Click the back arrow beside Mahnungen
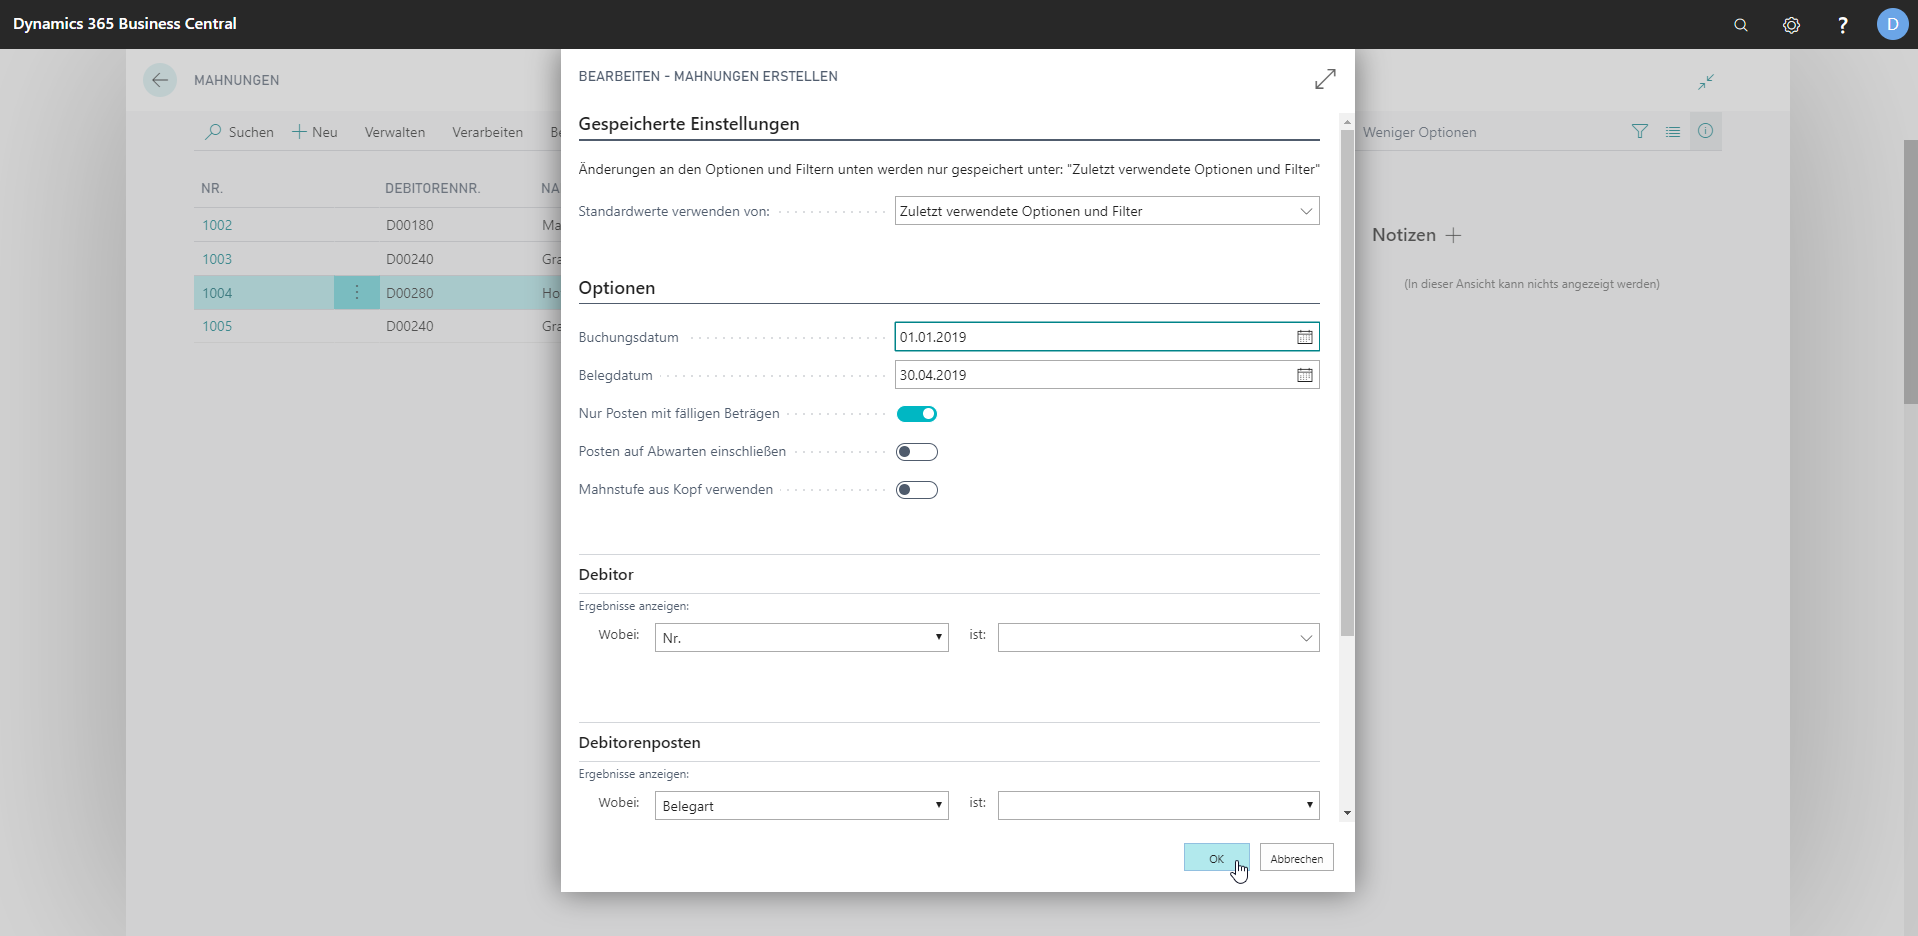 pyautogui.click(x=160, y=80)
